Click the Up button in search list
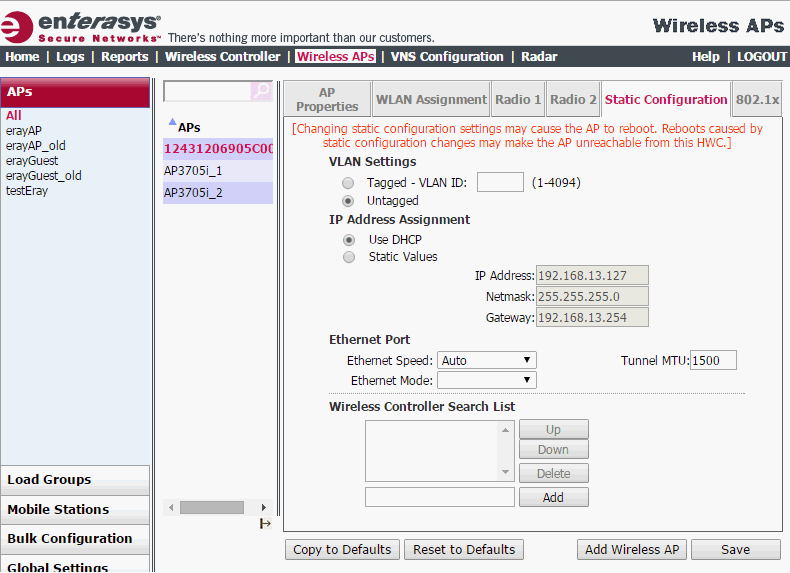This screenshot has width=790, height=573. [554, 429]
